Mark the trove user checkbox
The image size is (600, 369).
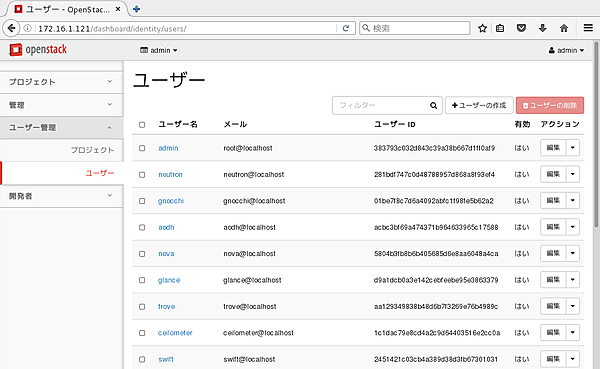142,307
